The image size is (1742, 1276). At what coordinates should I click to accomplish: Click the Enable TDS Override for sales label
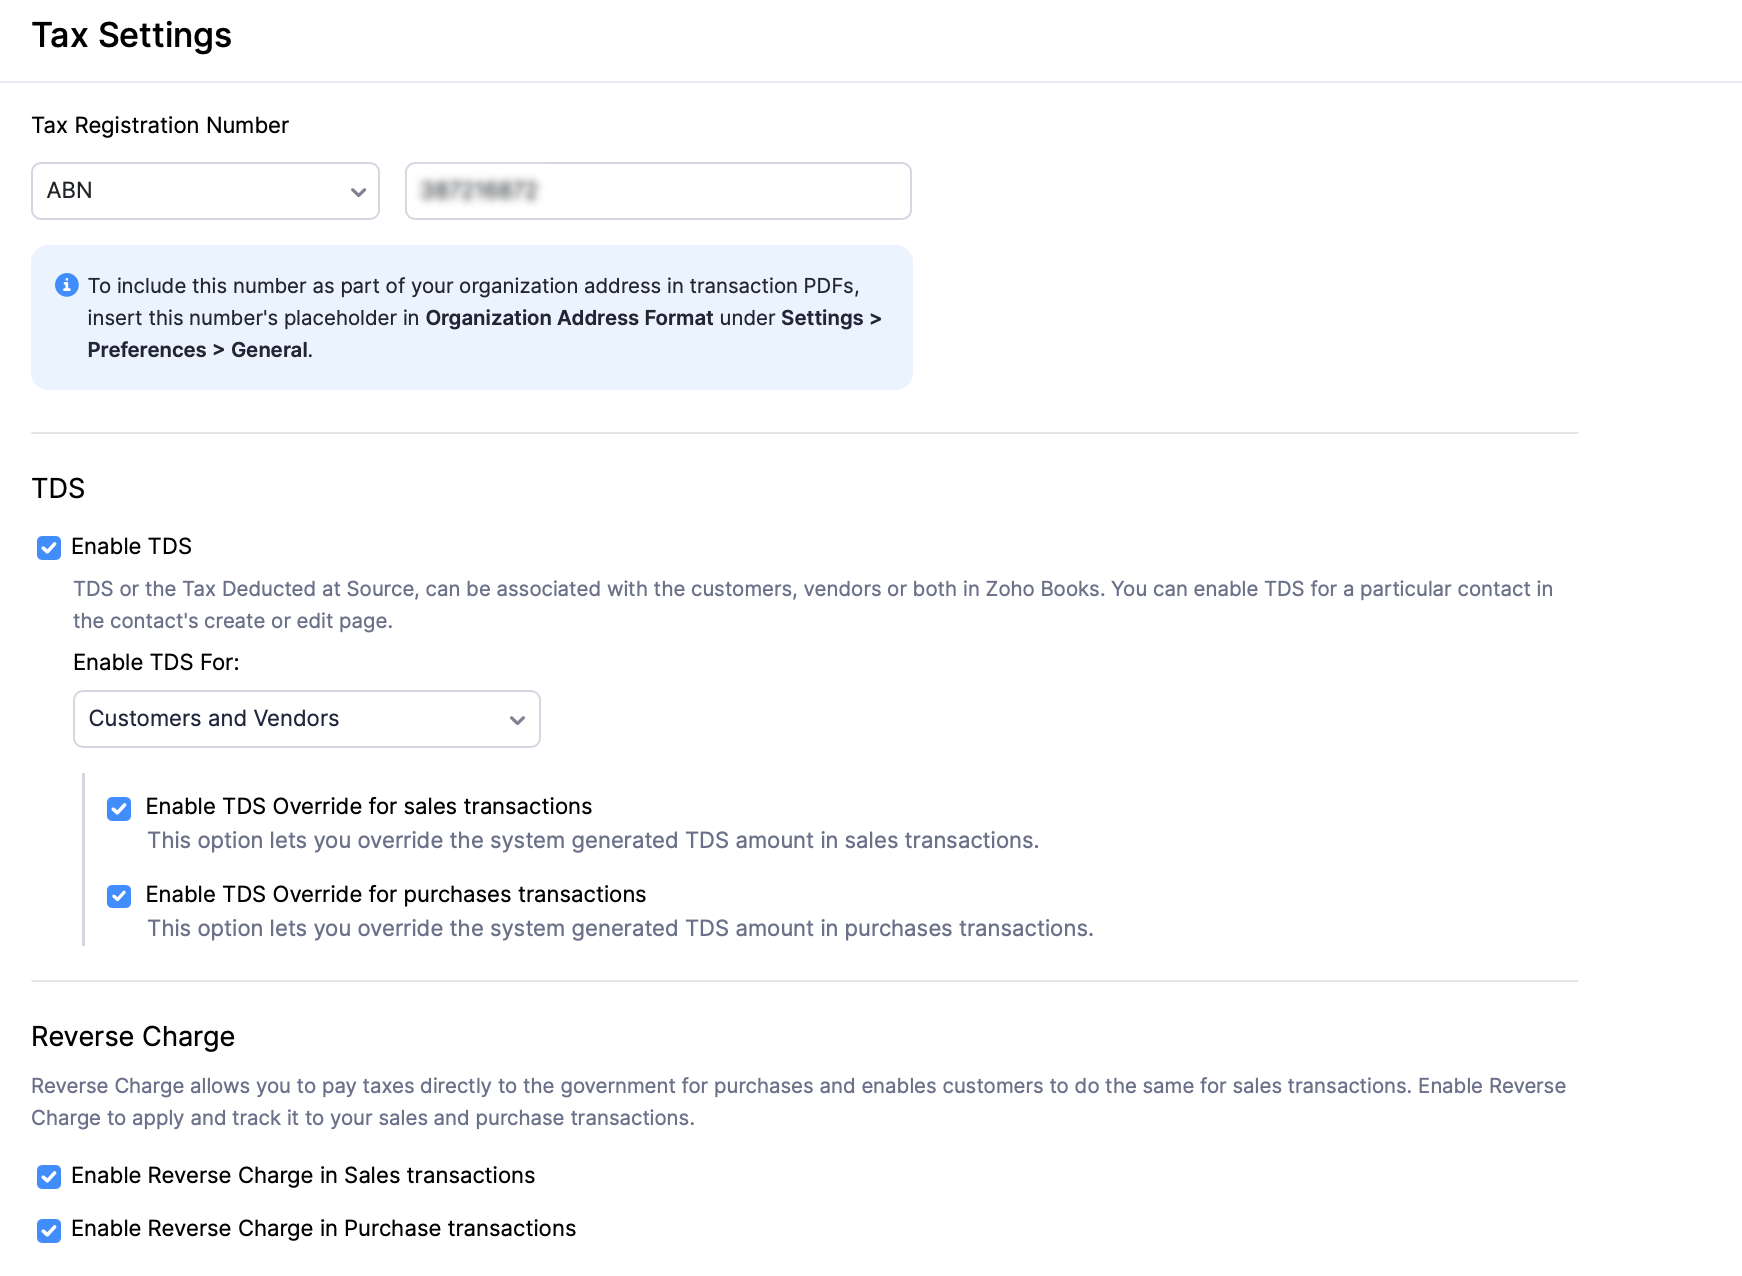coord(369,806)
